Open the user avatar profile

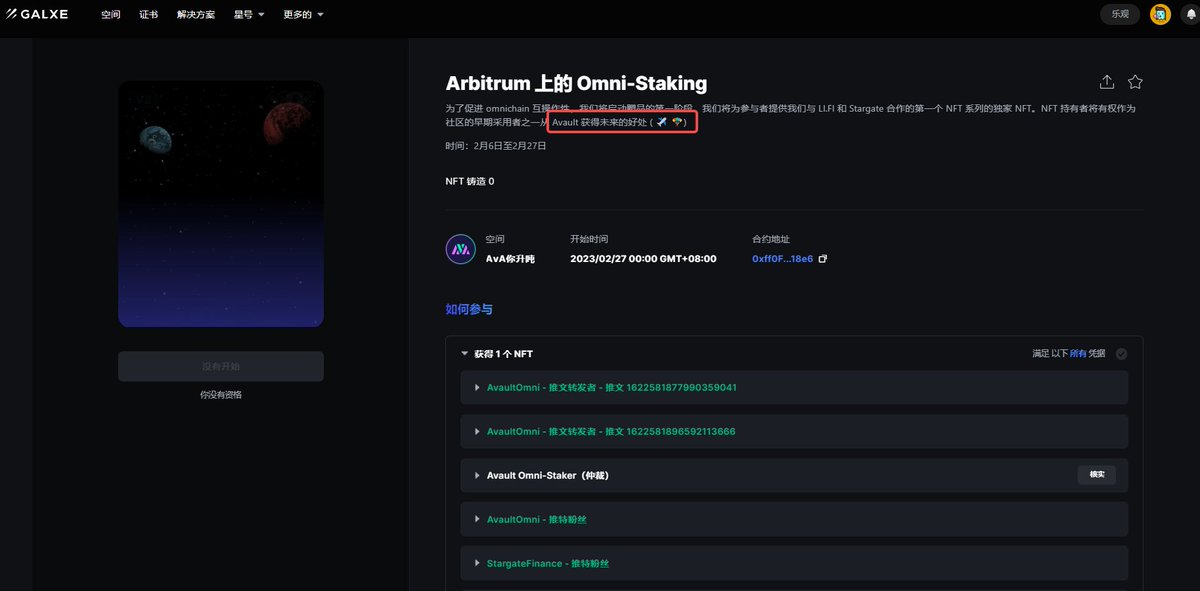[1160, 14]
